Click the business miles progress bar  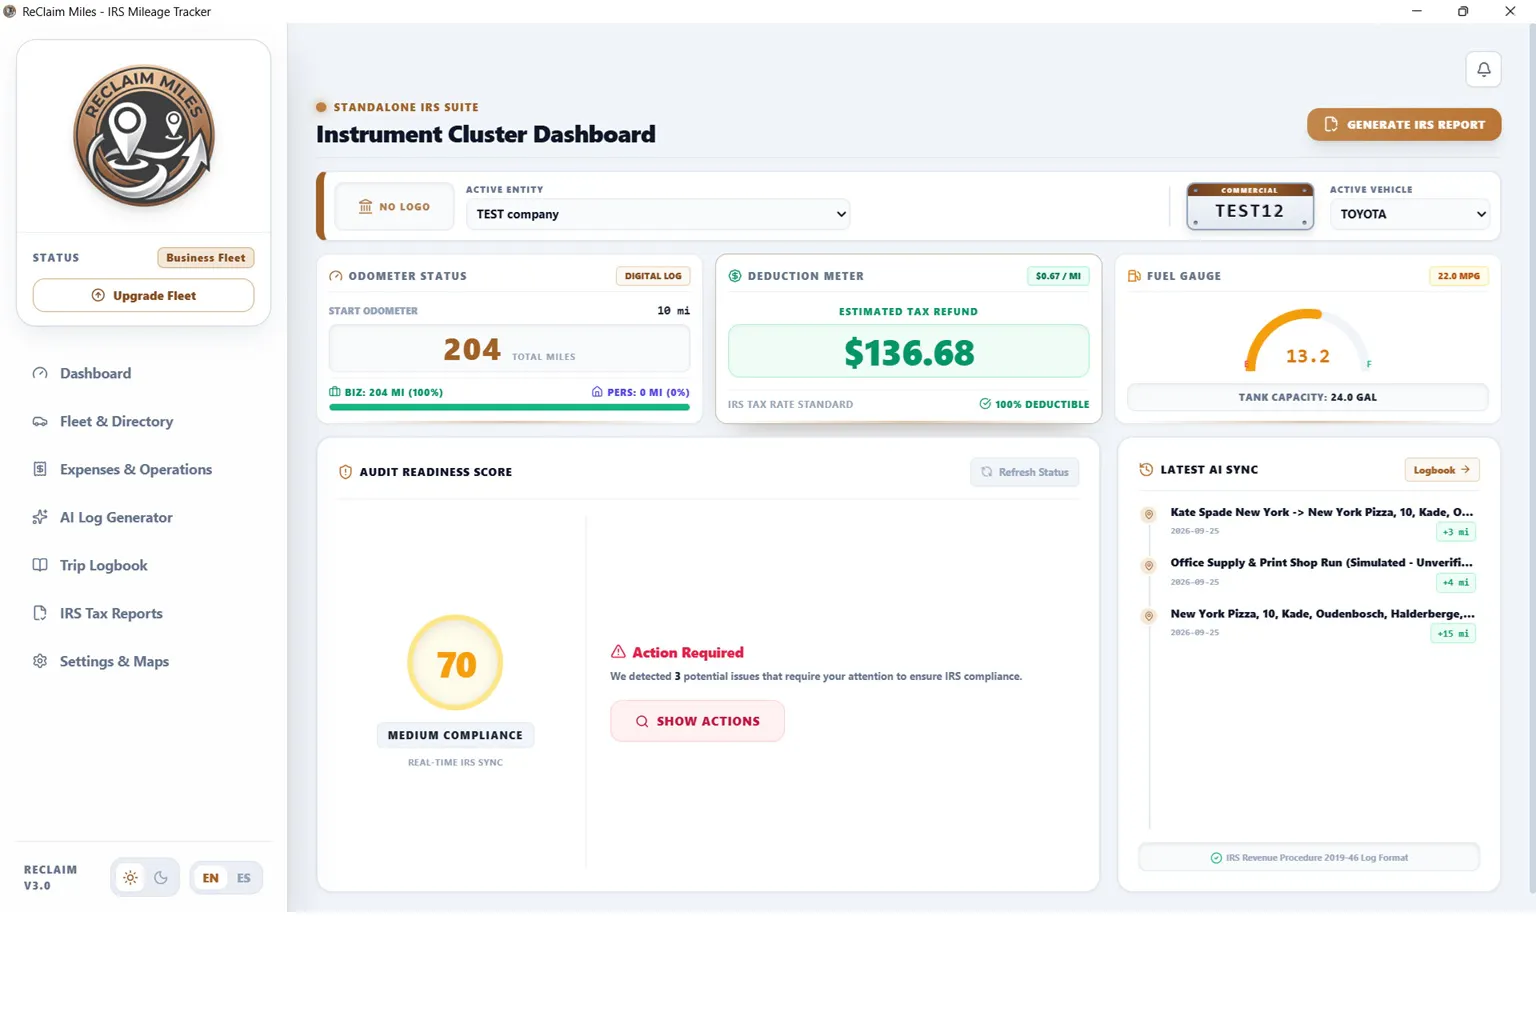coord(509,407)
